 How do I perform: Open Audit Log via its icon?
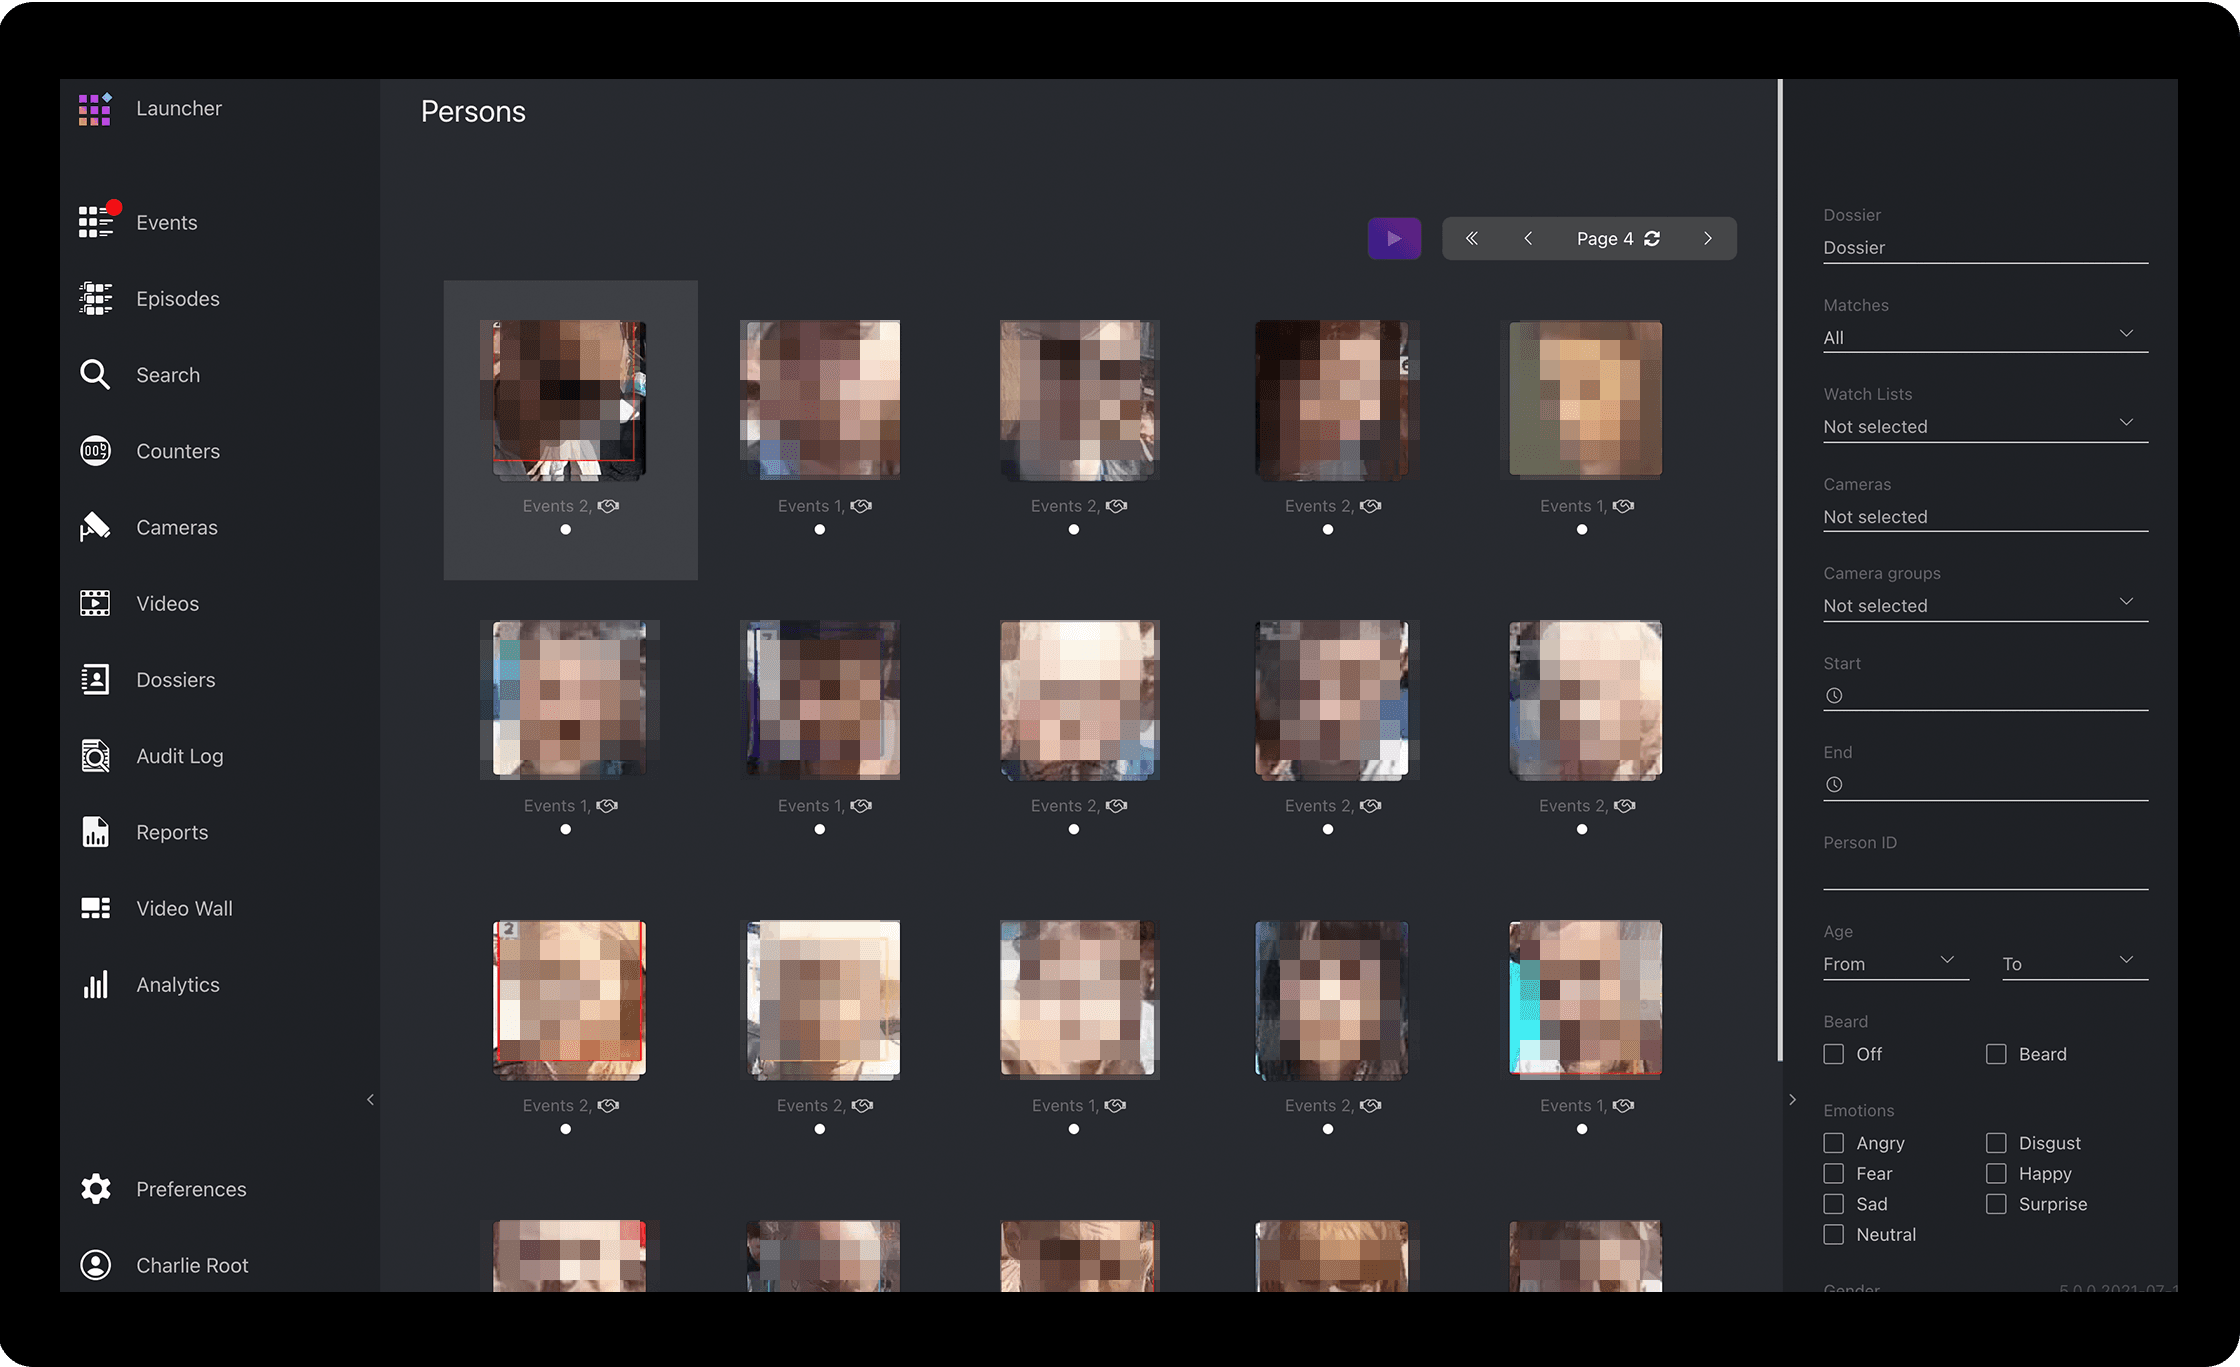click(95, 756)
